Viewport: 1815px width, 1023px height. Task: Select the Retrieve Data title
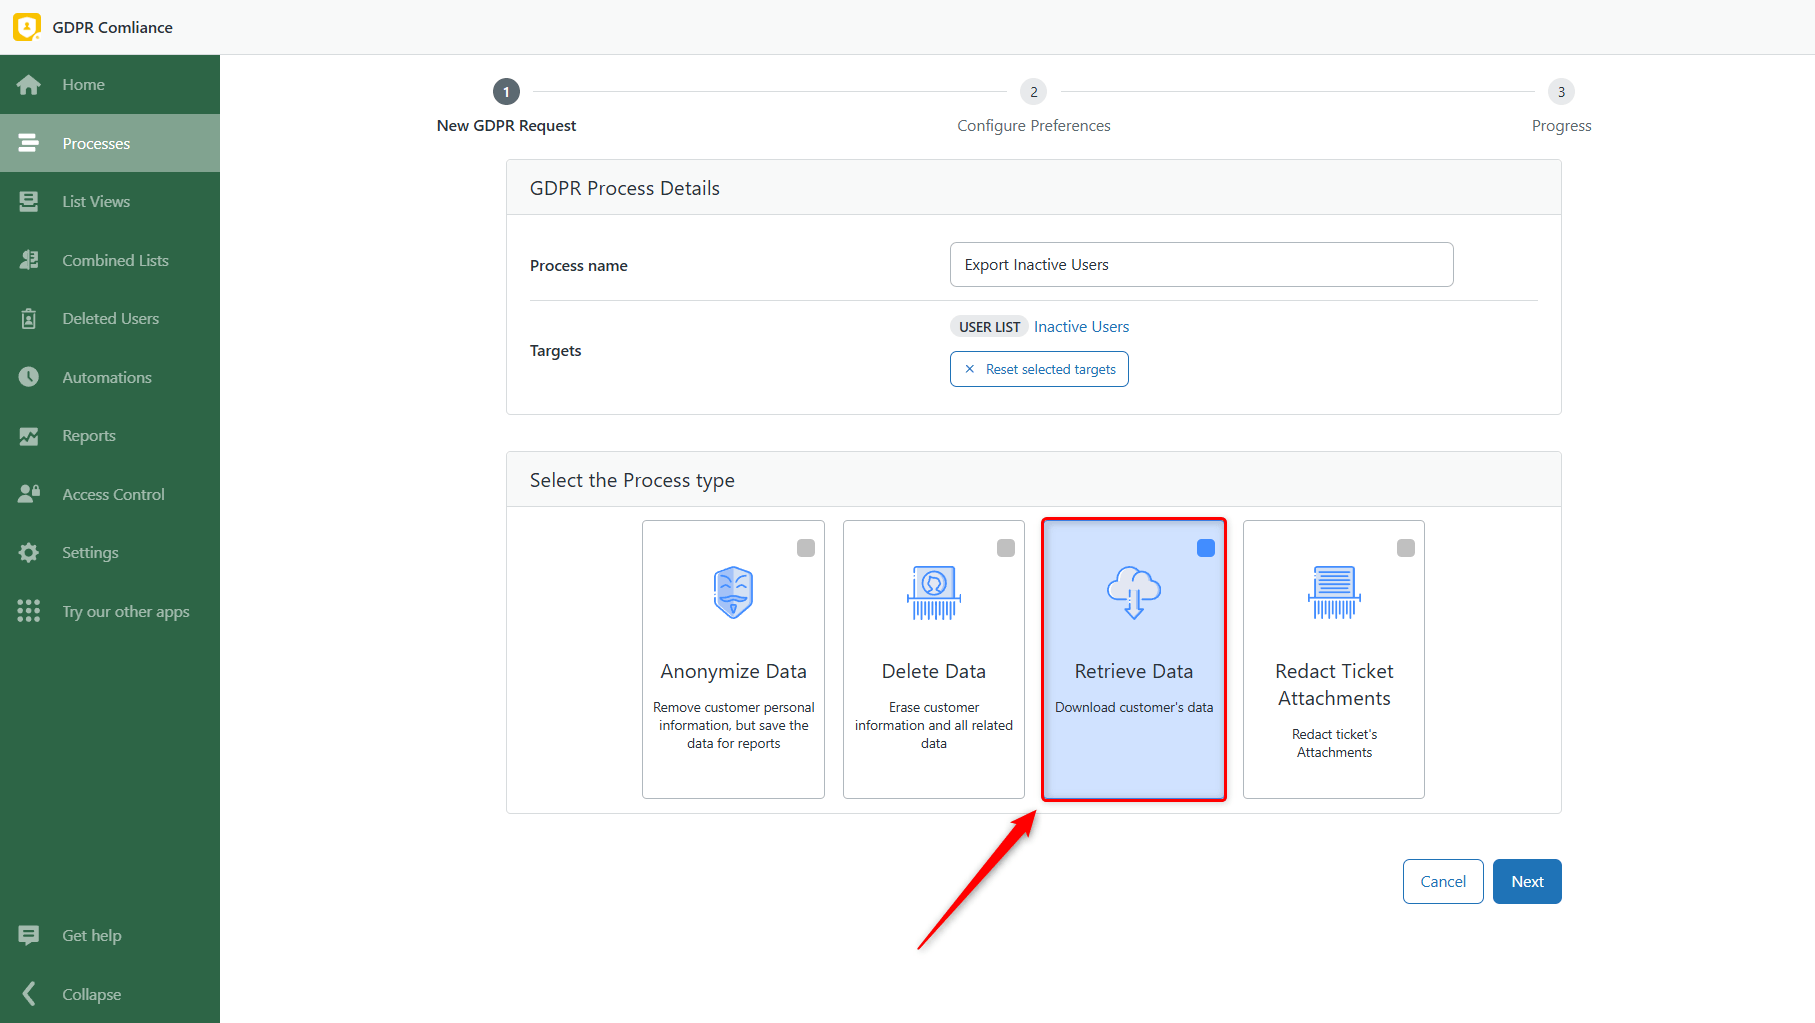[1134, 671]
